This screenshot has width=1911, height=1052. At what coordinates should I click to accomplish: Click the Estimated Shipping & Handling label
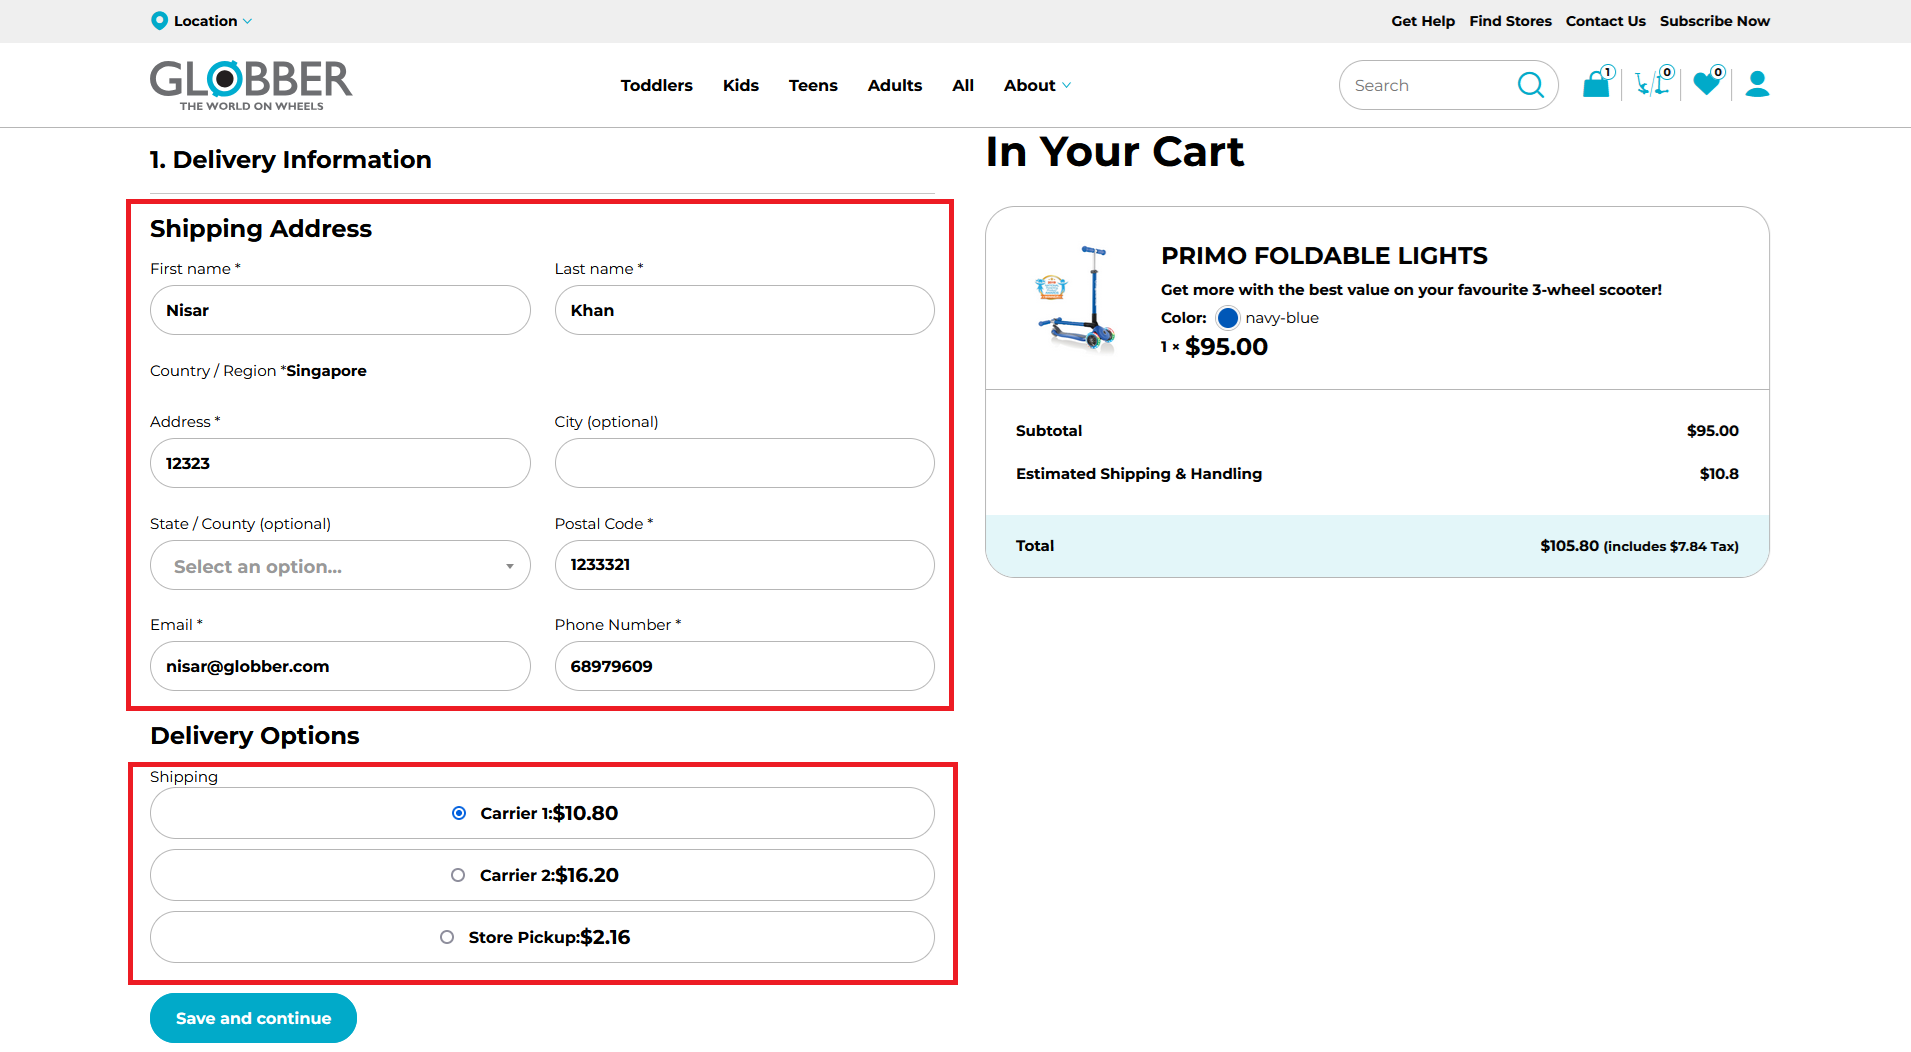[x=1139, y=474]
